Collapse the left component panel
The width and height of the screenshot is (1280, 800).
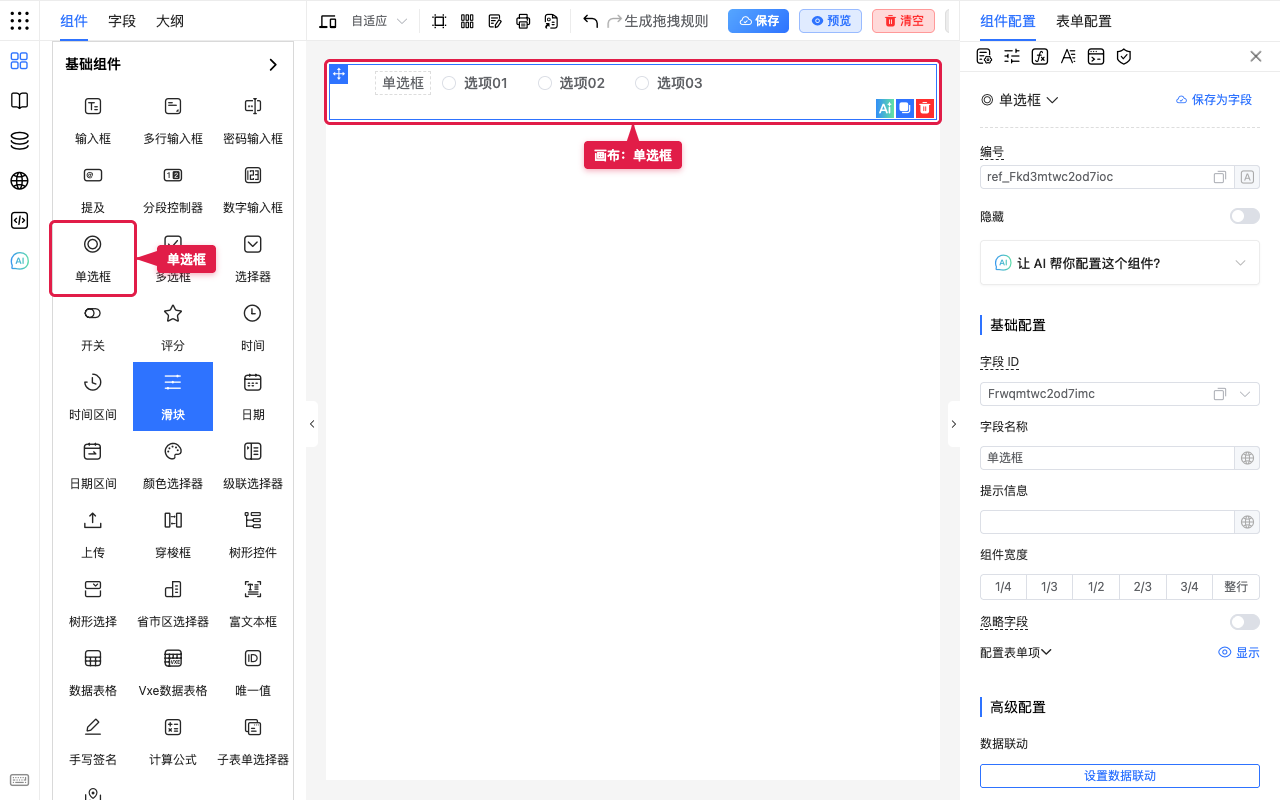pyautogui.click(x=311, y=424)
